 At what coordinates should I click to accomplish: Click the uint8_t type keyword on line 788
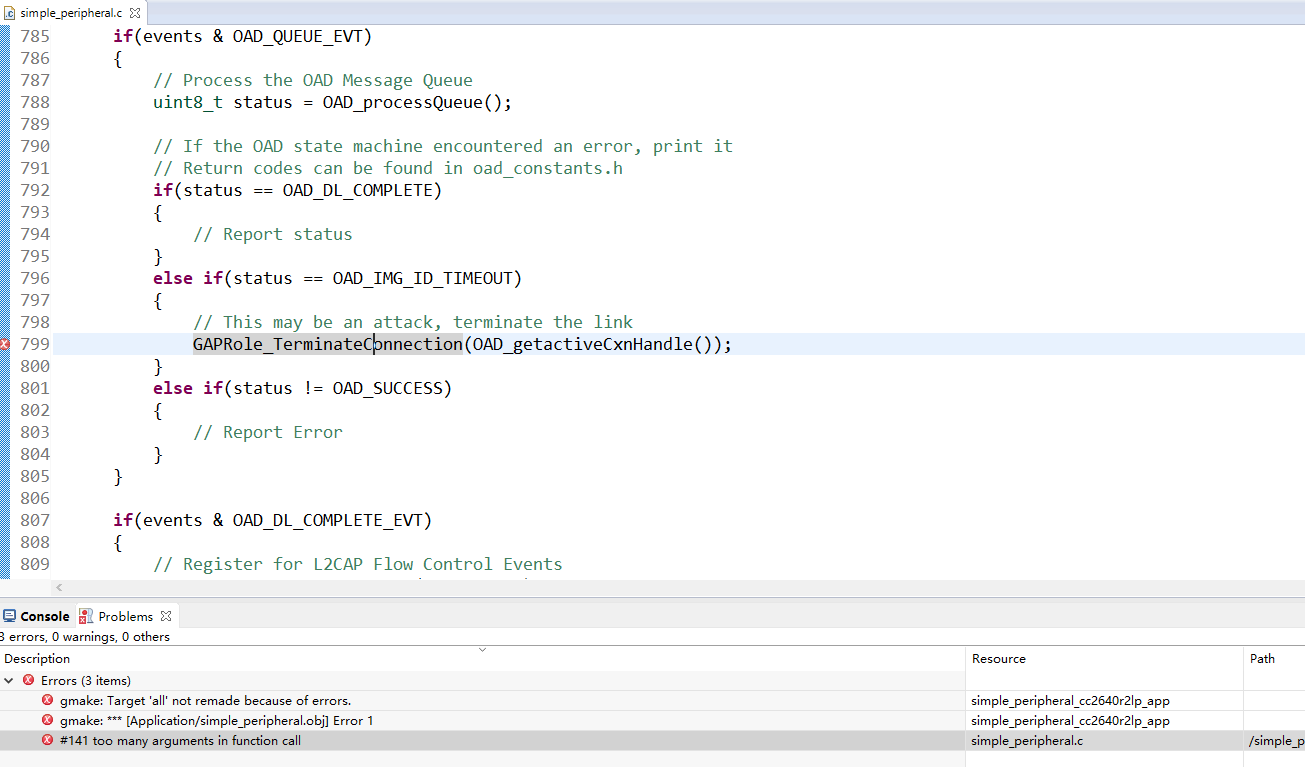(188, 102)
